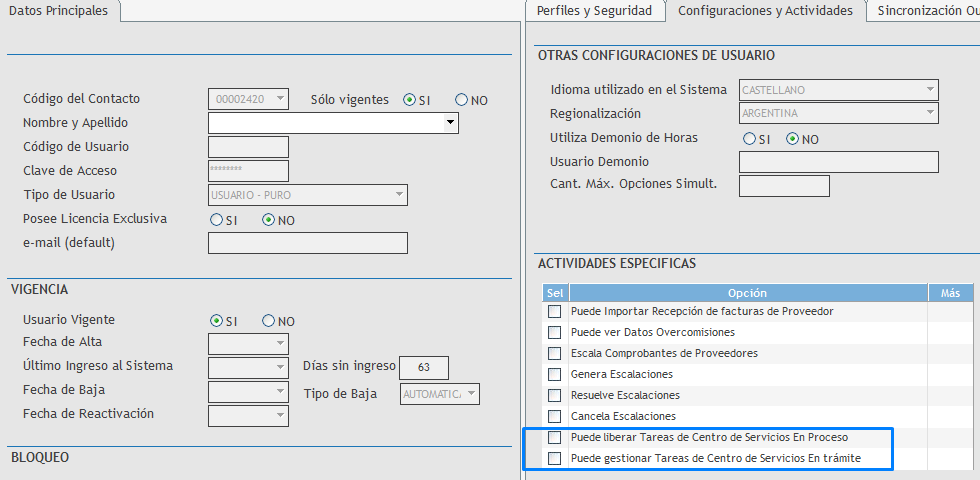Expand the Regionalización dropdown

[x=929, y=114]
